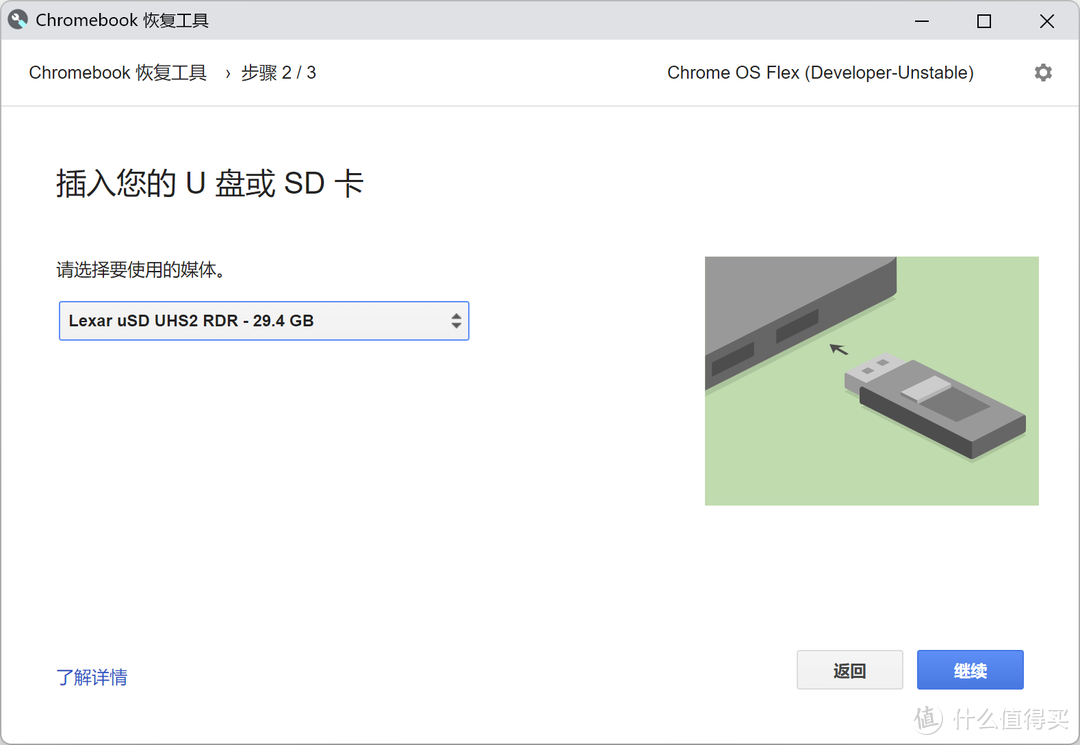Click the circular 值 badge icon

925,719
